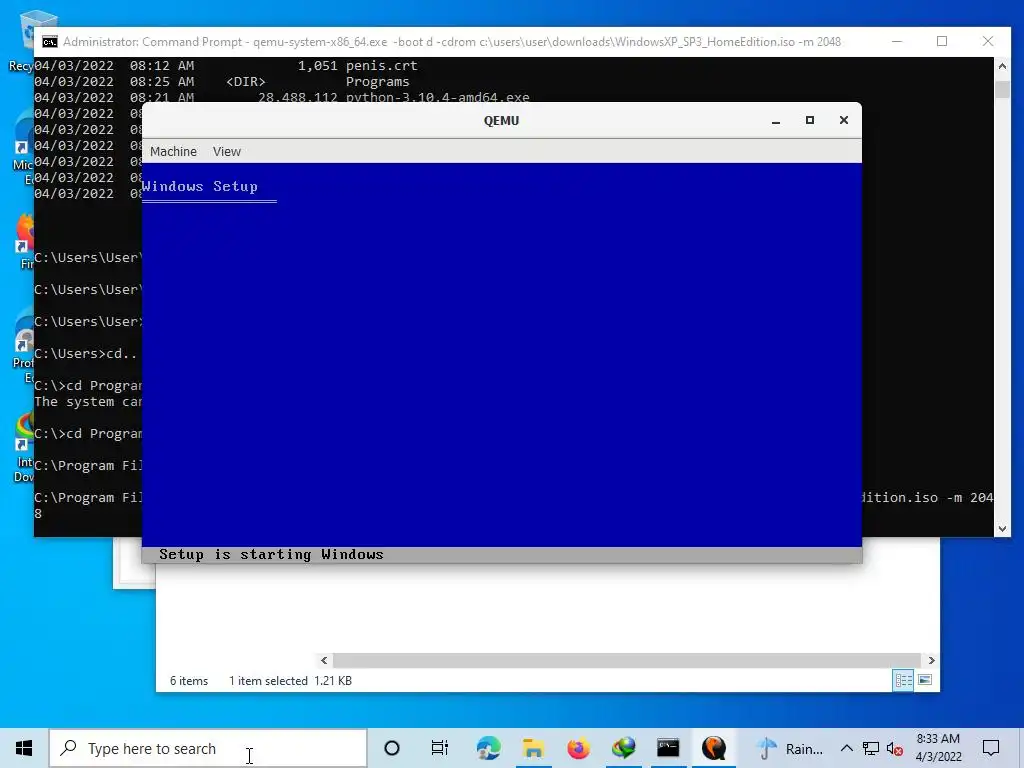Click Command Prompt scrollbar up arrow
This screenshot has height=768, width=1024.
[x=1002, y=66]
